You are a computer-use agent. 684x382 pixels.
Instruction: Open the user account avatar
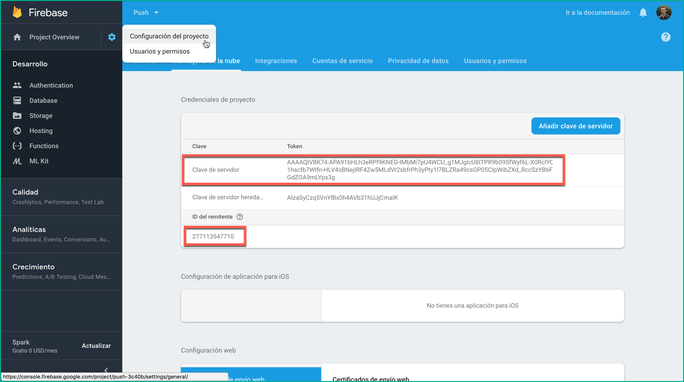[663, 12]
